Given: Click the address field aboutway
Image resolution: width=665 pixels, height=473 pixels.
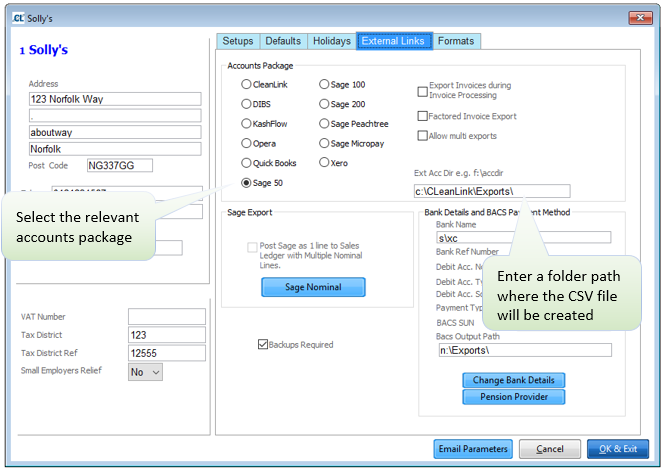Looking at the screenshot, I should tap(115, 132).
